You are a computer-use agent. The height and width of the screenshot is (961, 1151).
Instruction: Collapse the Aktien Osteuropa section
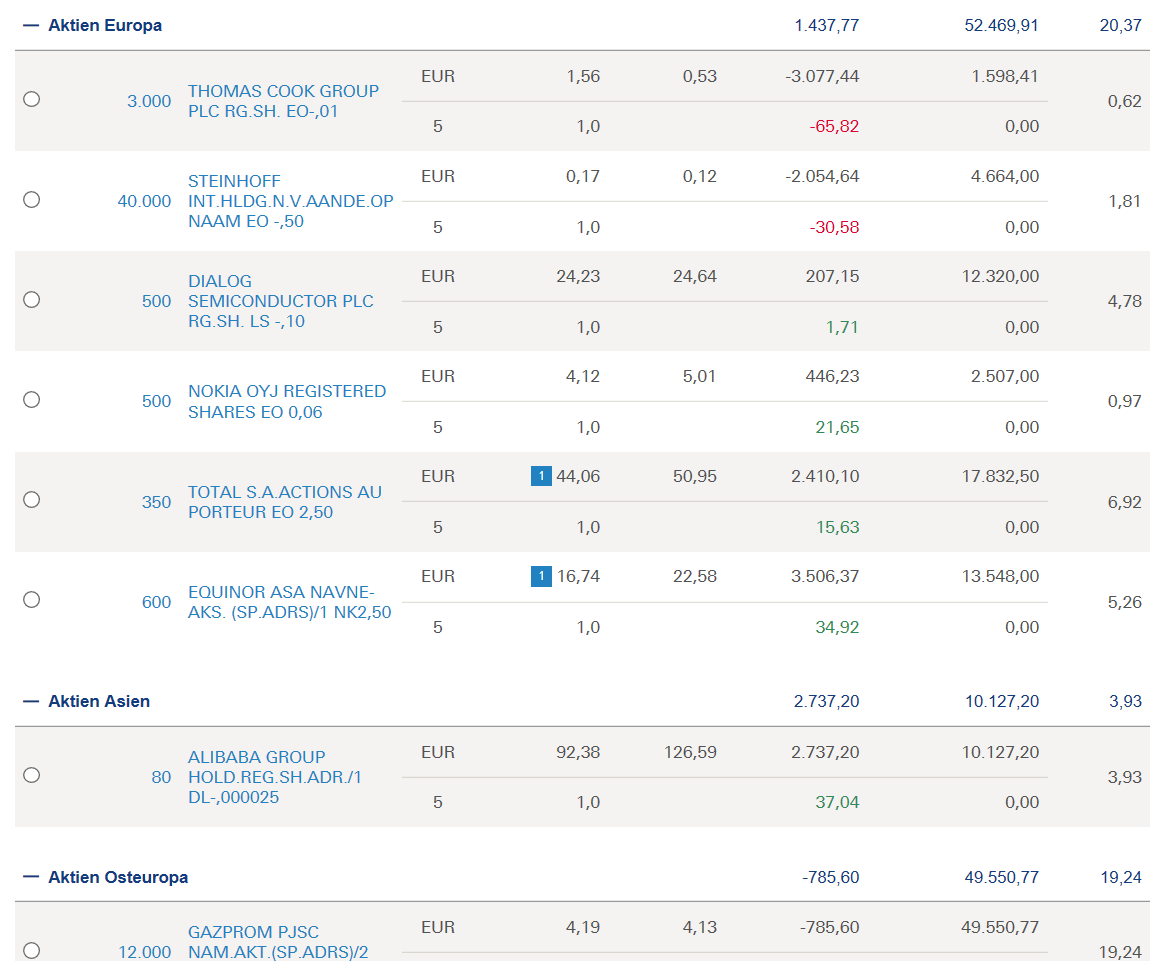click(x=31, y=877)
